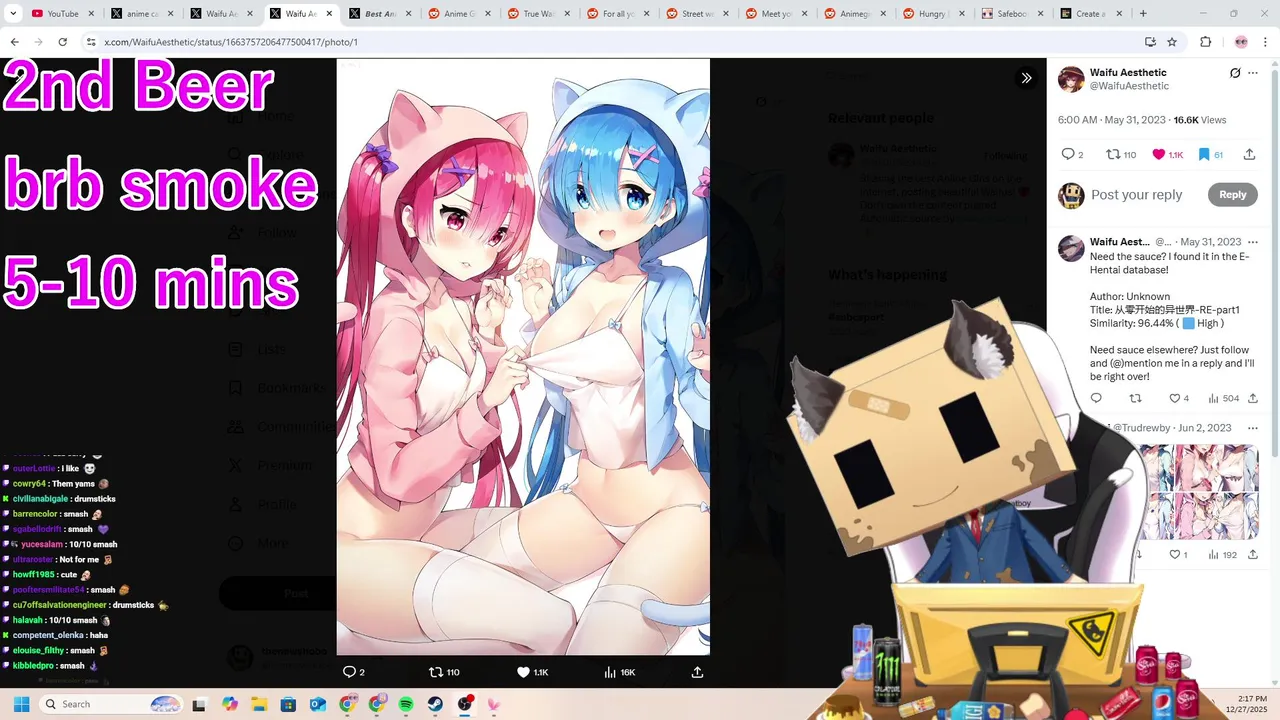
Task: Open Outlook from the taskbar
Action: (x=318, y=704)
